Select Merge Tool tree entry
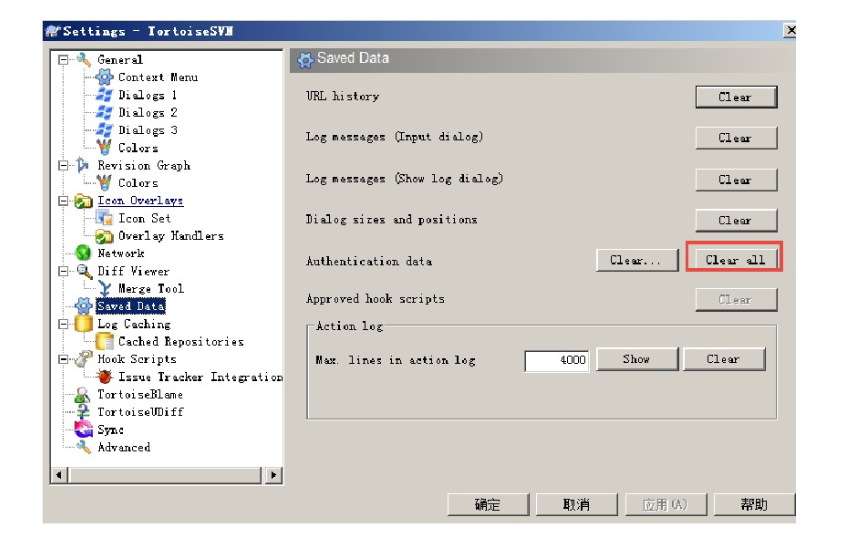Viewport: 844px width, 537px height. click(x=151, y=288)
